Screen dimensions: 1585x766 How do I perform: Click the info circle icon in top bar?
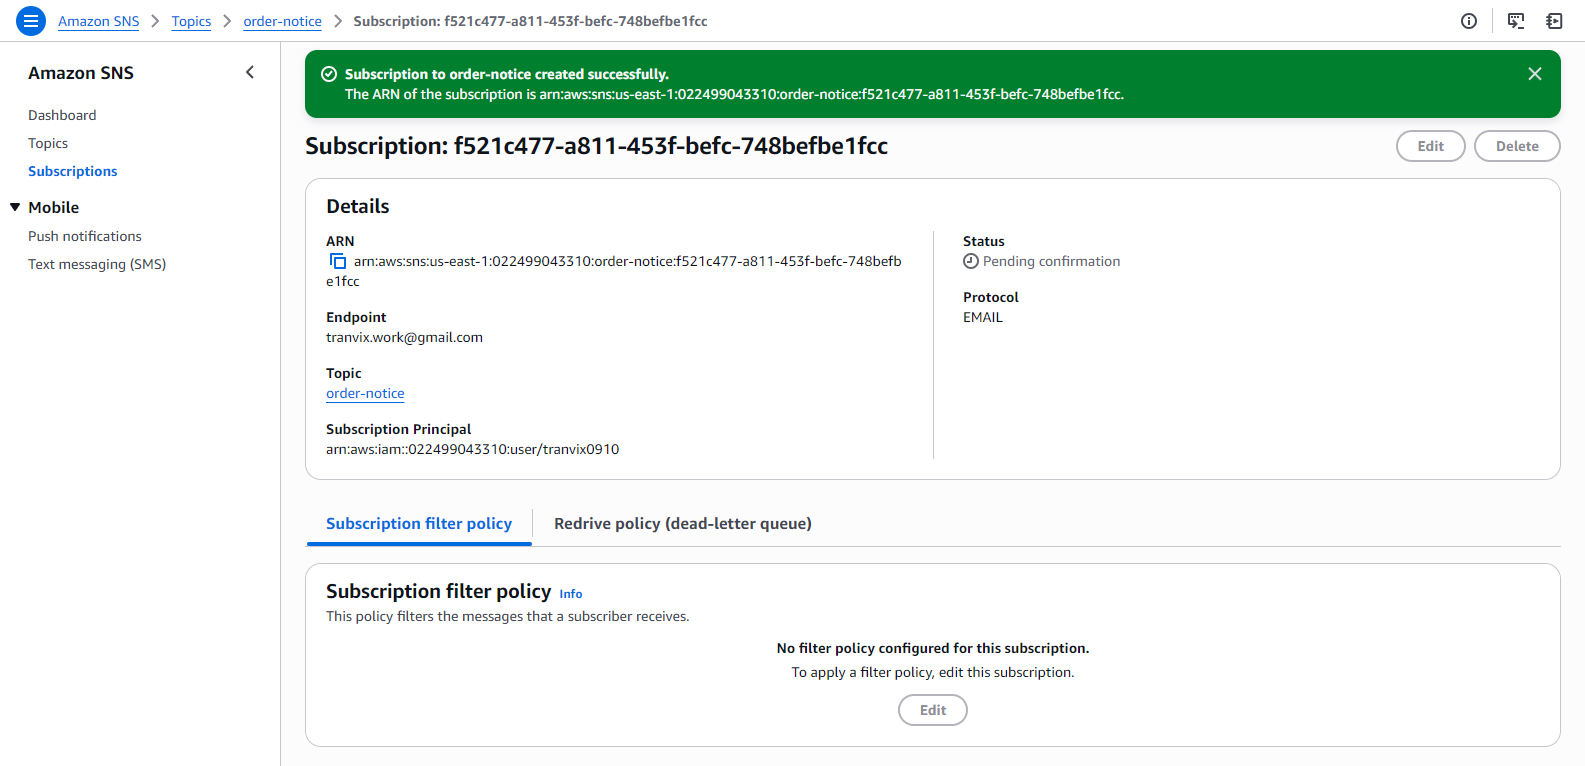[1469, 21]
